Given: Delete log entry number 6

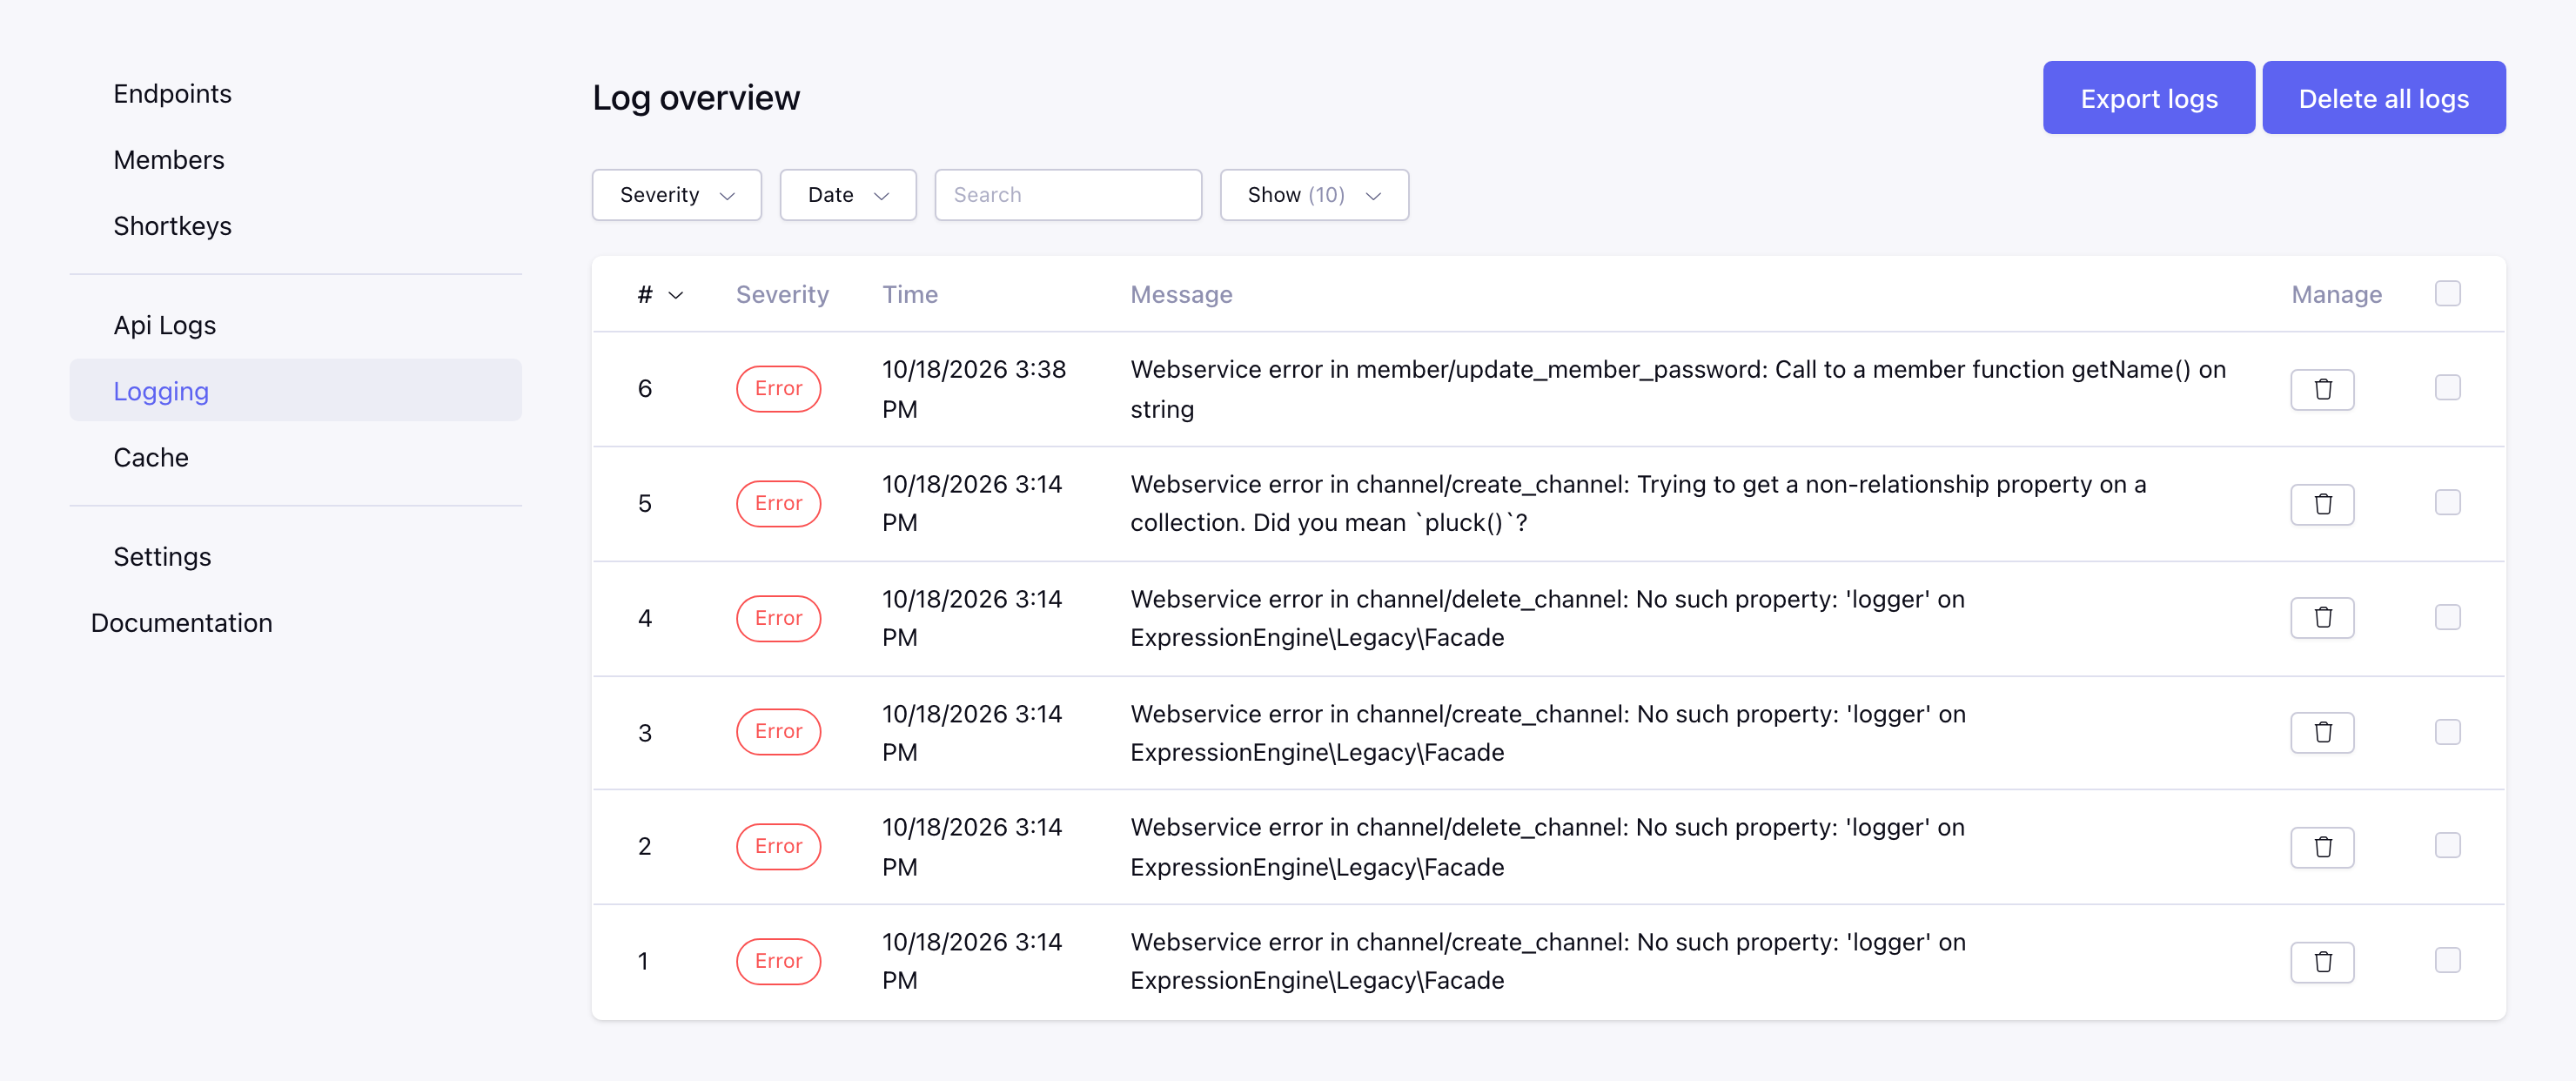Looking at the screenshot, I should click(x=2322, y=389).
